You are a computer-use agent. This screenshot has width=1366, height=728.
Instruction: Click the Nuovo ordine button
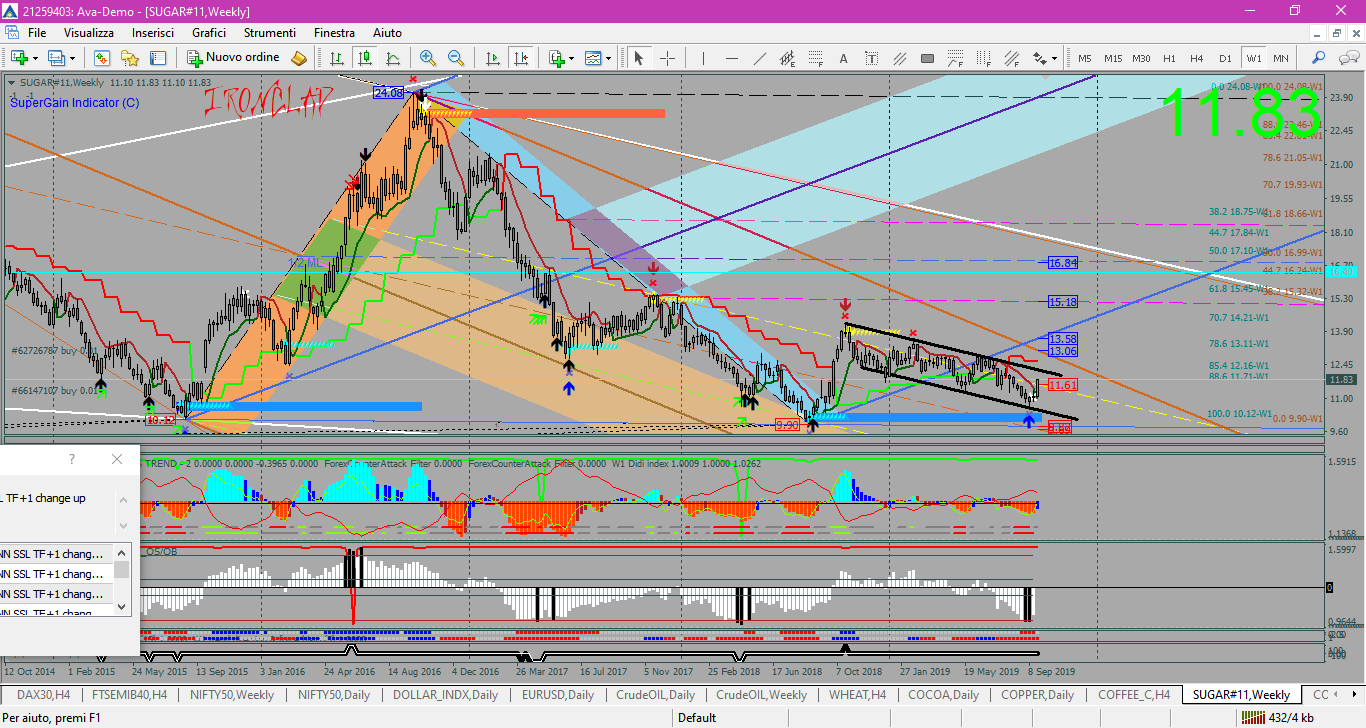pyautogui.click(x=233, y=58)
